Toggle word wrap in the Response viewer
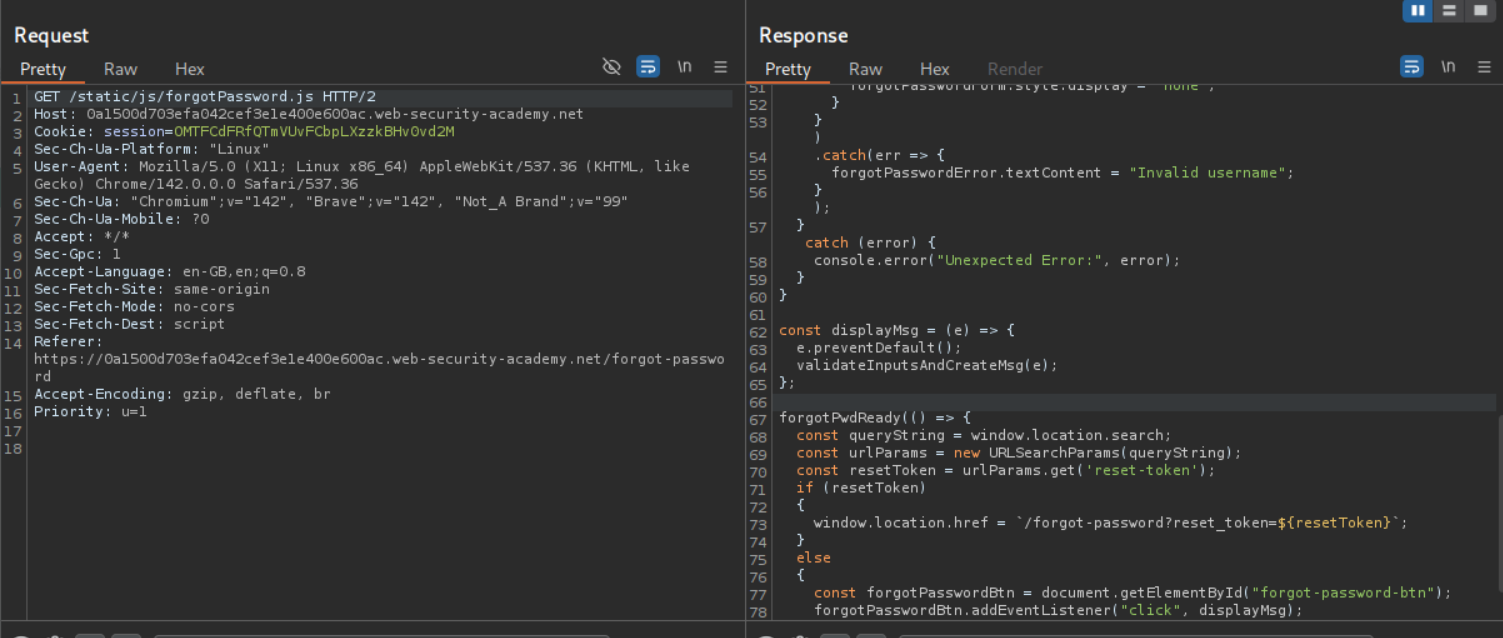The width and height of the screenshot is (1503, 638). 1411,67
